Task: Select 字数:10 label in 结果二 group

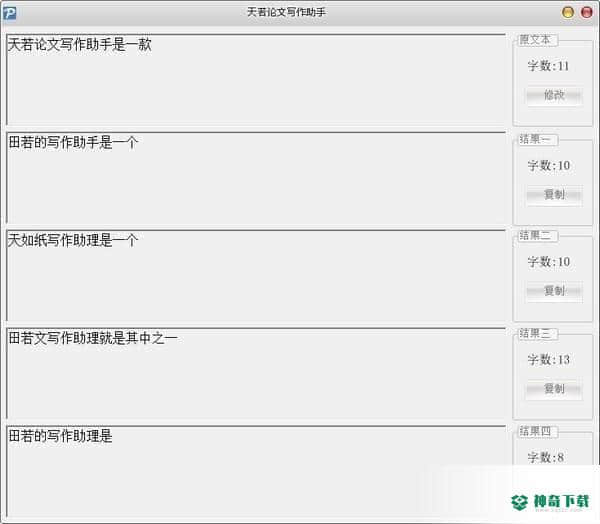Action: [549, 262]
